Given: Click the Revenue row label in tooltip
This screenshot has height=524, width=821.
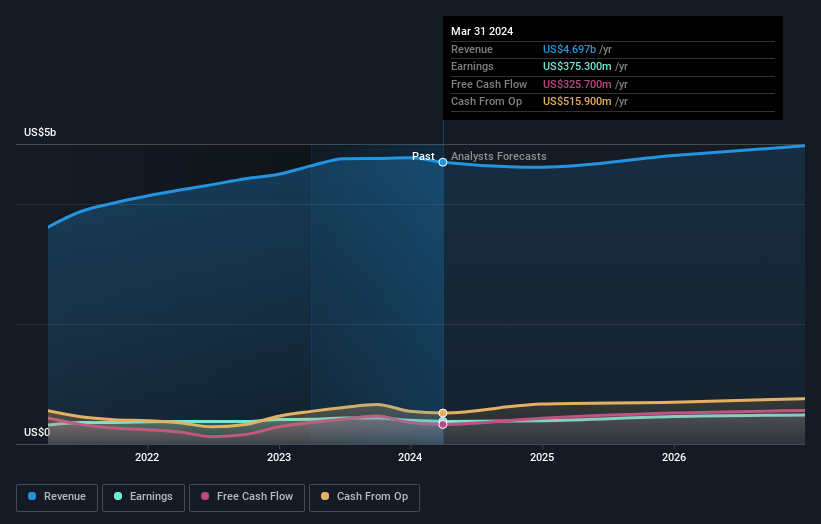Looking at the screenshot, I should coord(472,49).
